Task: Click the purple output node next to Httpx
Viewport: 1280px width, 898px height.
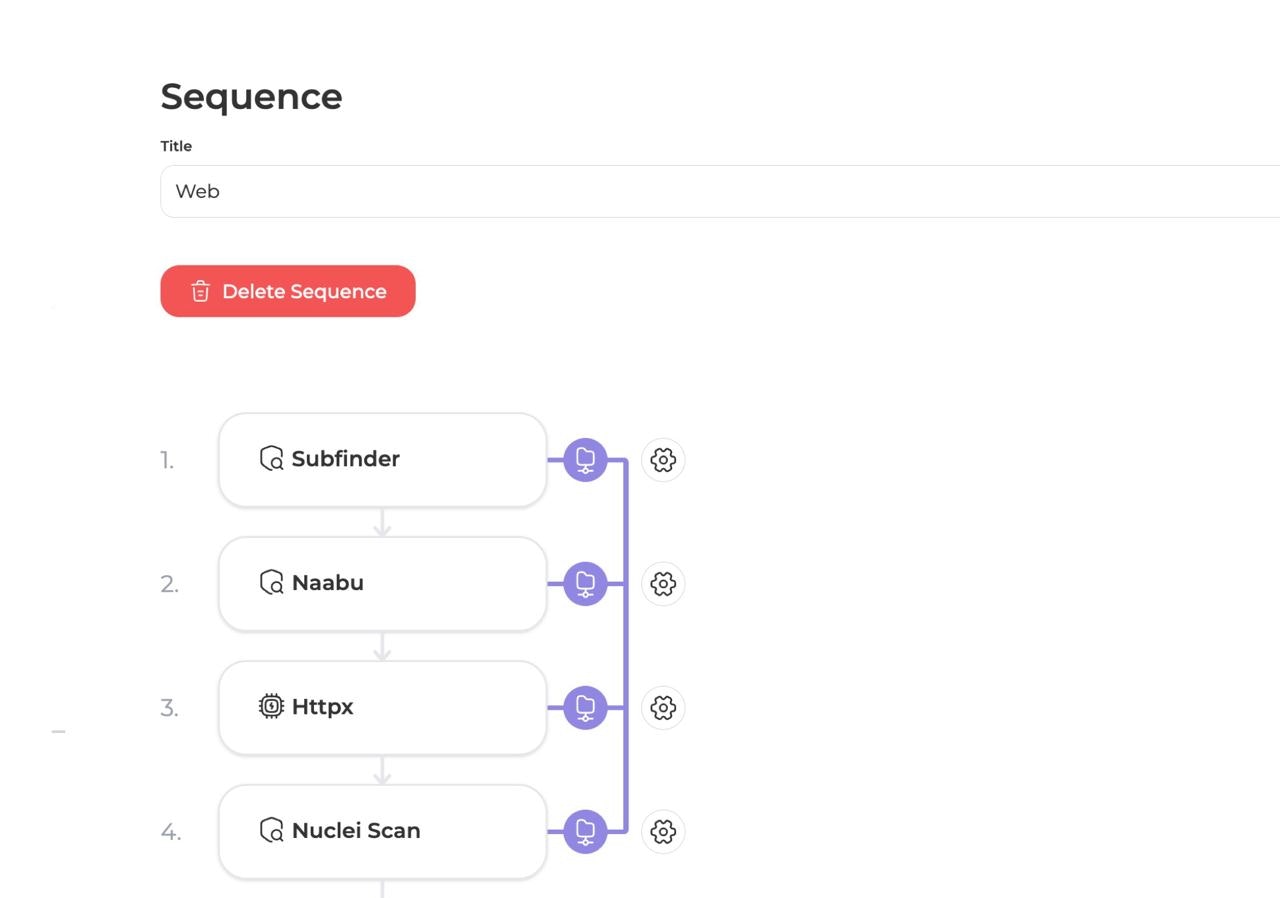Action: coord(586,708)
